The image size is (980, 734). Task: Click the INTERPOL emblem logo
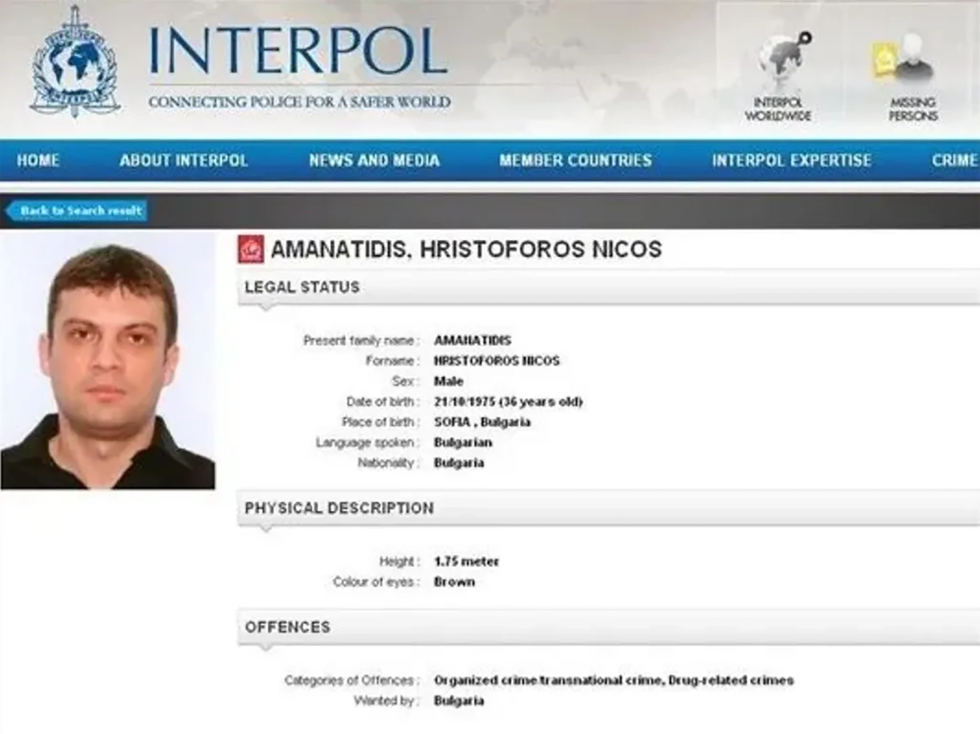pyautogui.click(x=75, y=61)
